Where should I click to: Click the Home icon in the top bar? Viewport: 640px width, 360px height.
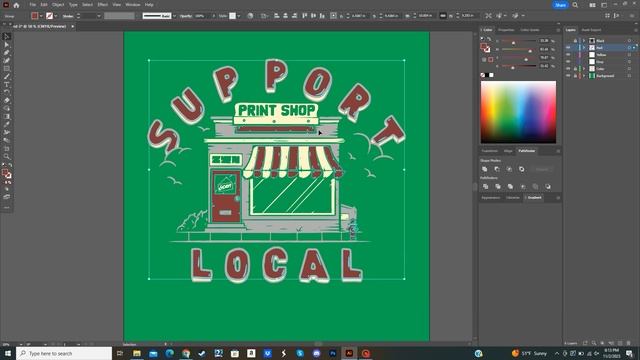point(16,5)
